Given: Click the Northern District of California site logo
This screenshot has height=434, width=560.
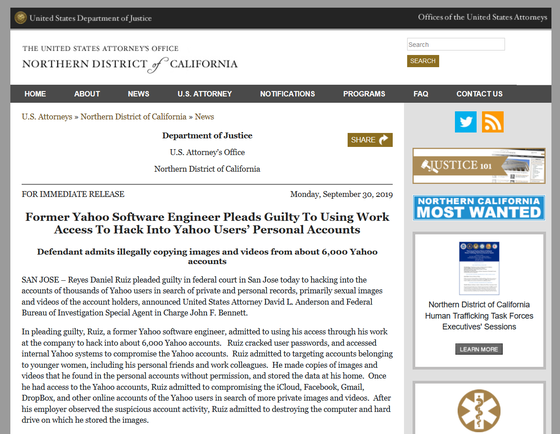Looking at the screenshot, I should point(130,59).
